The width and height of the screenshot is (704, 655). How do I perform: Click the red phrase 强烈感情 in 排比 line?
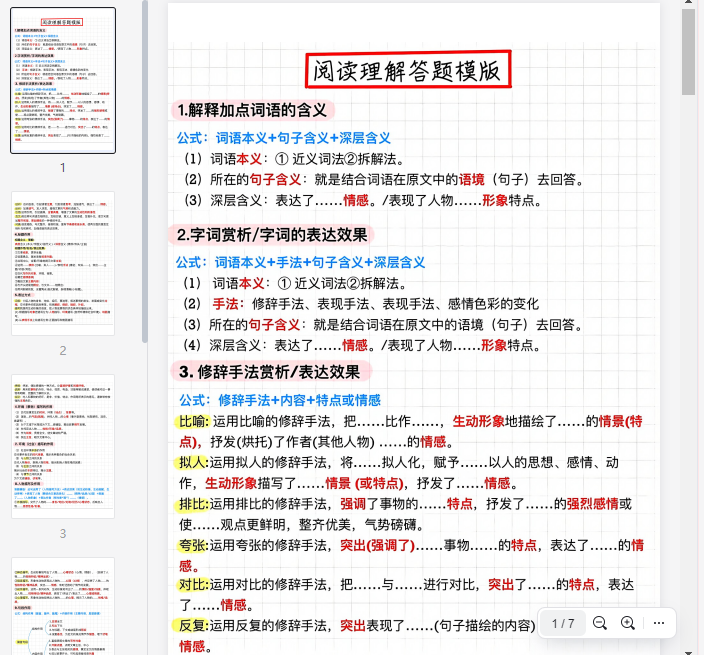point(593,504)
